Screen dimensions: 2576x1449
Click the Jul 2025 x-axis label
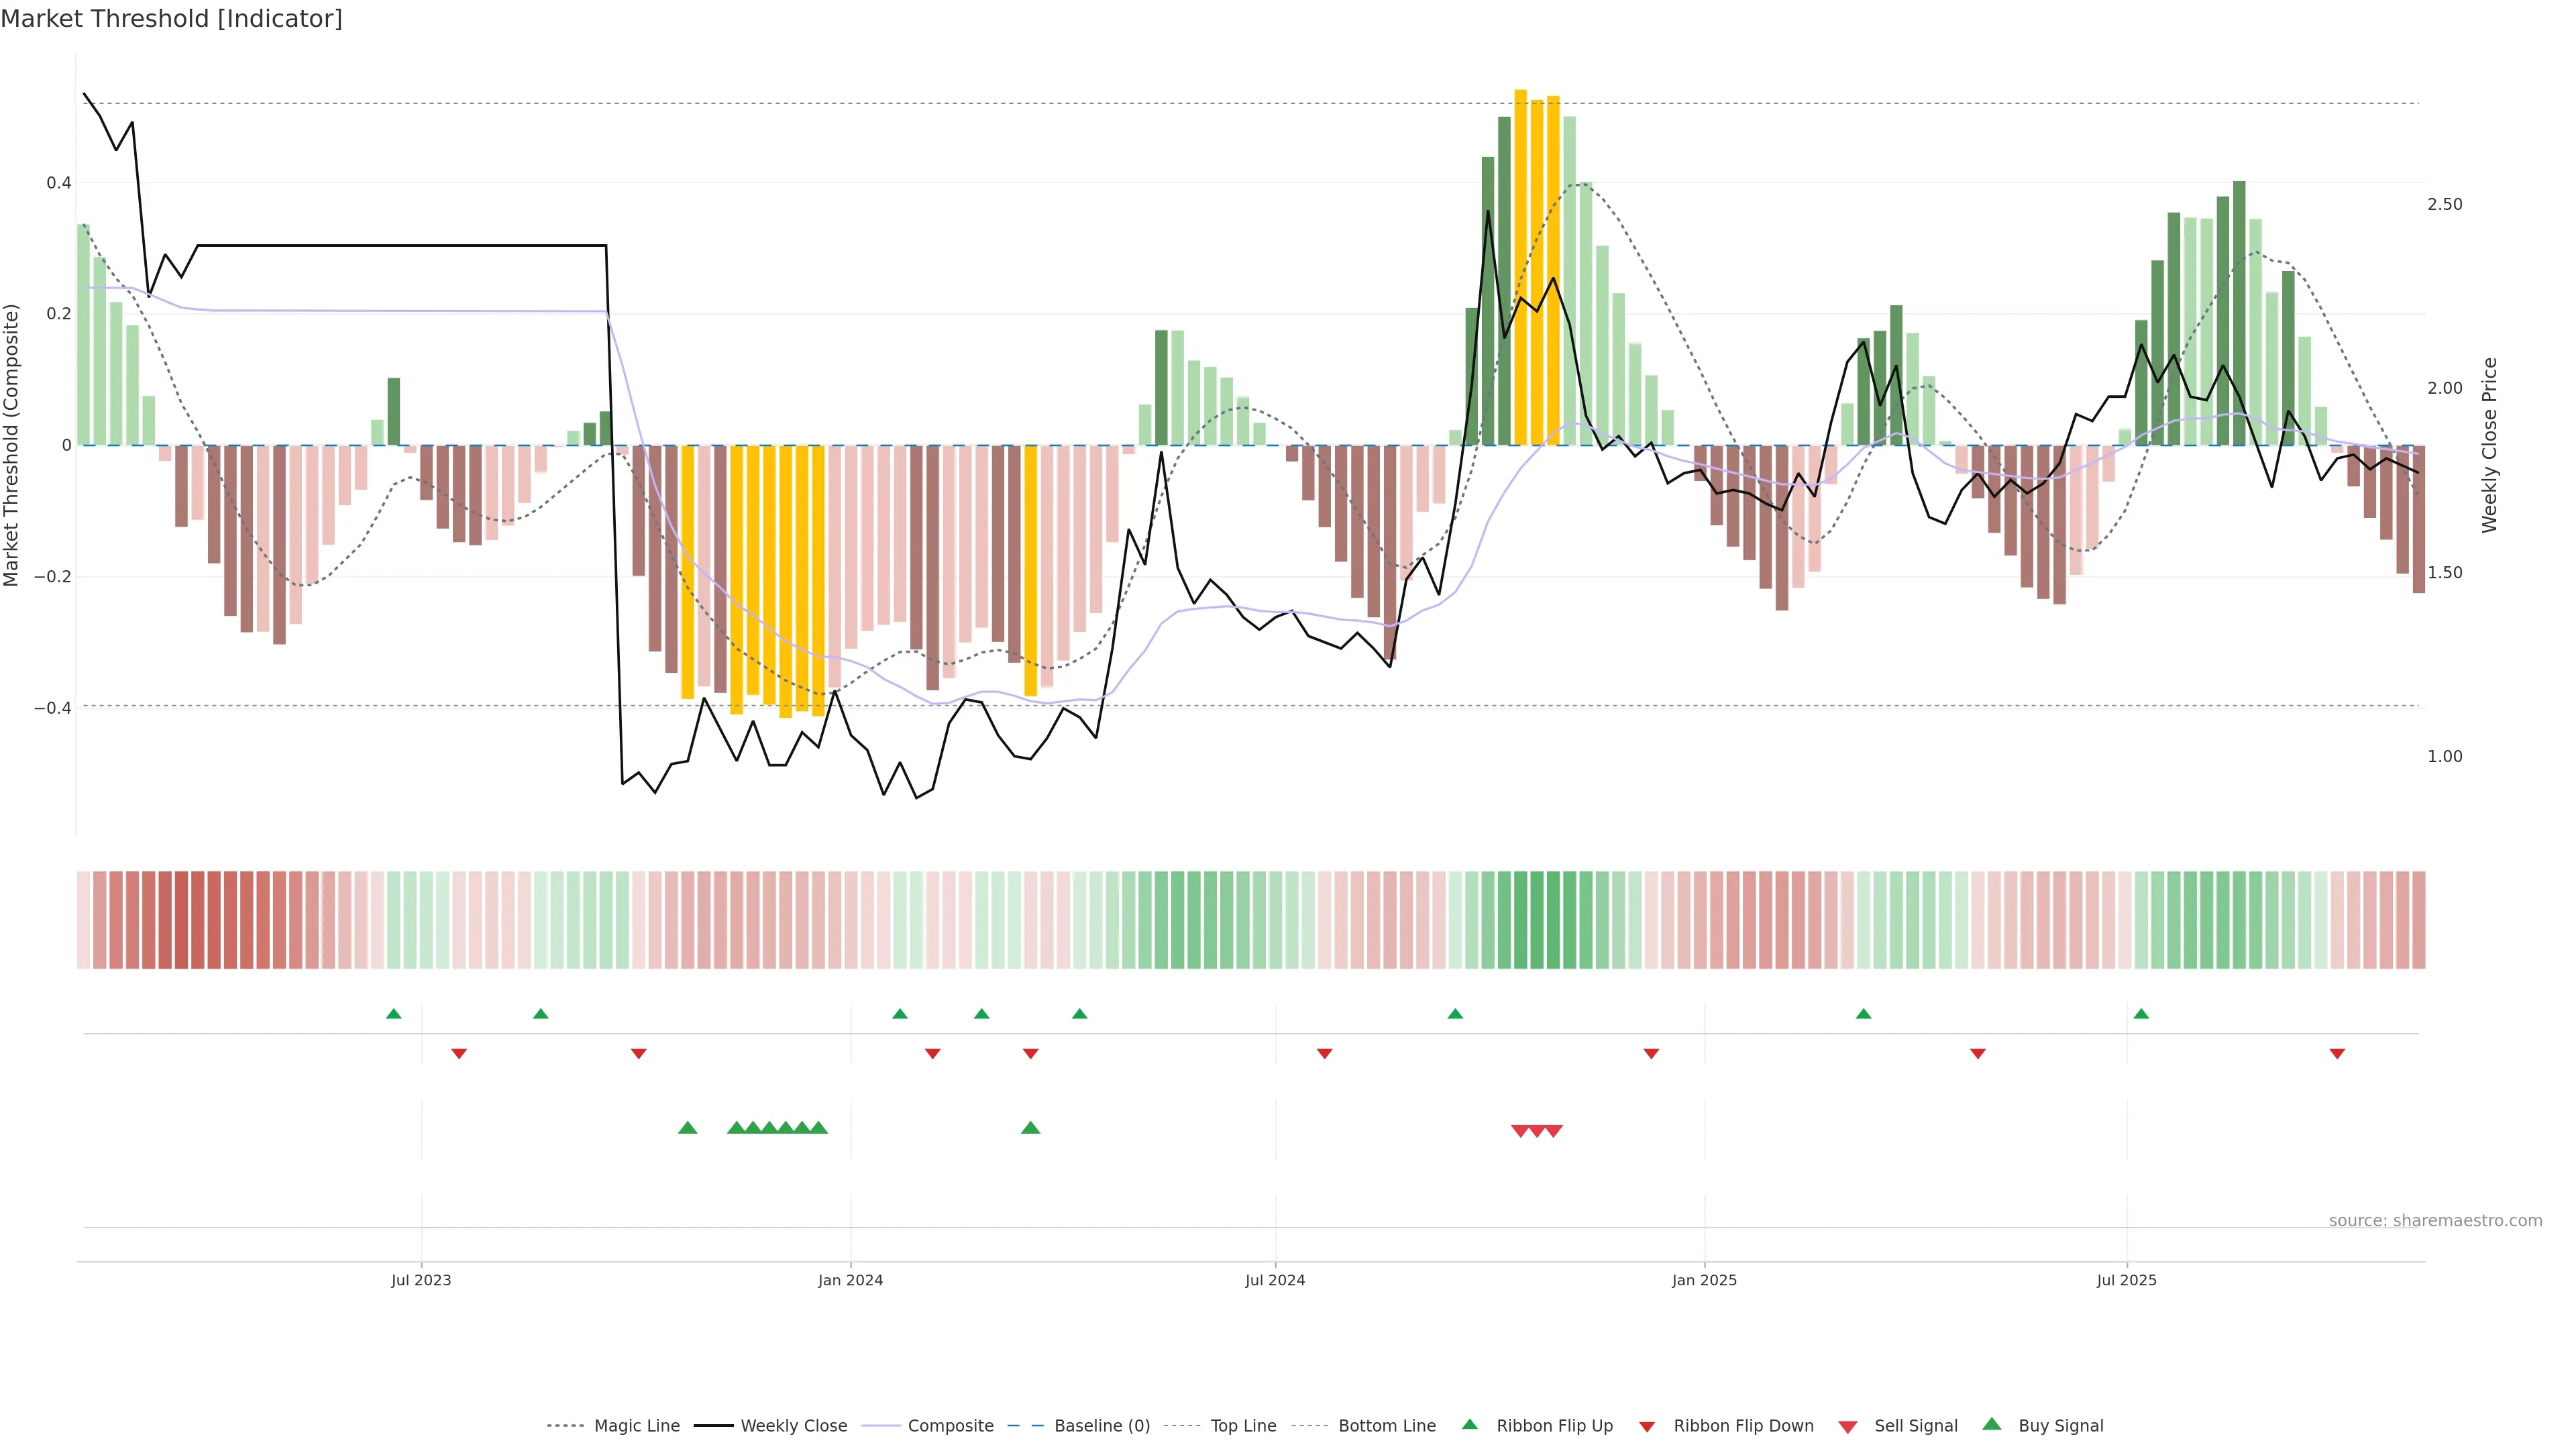coord(2126,1280)
